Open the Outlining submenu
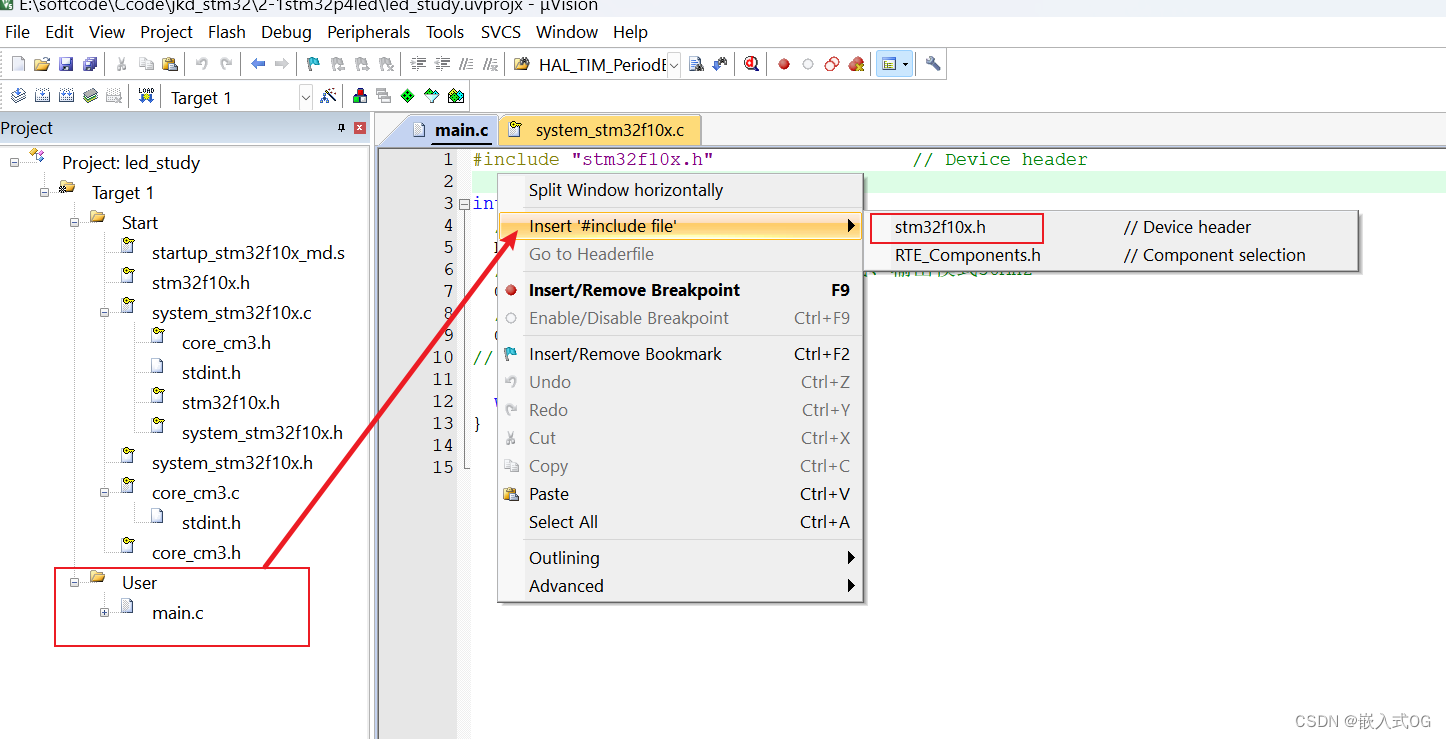This screenshot has height=739, width=1446. coord(680,558)
